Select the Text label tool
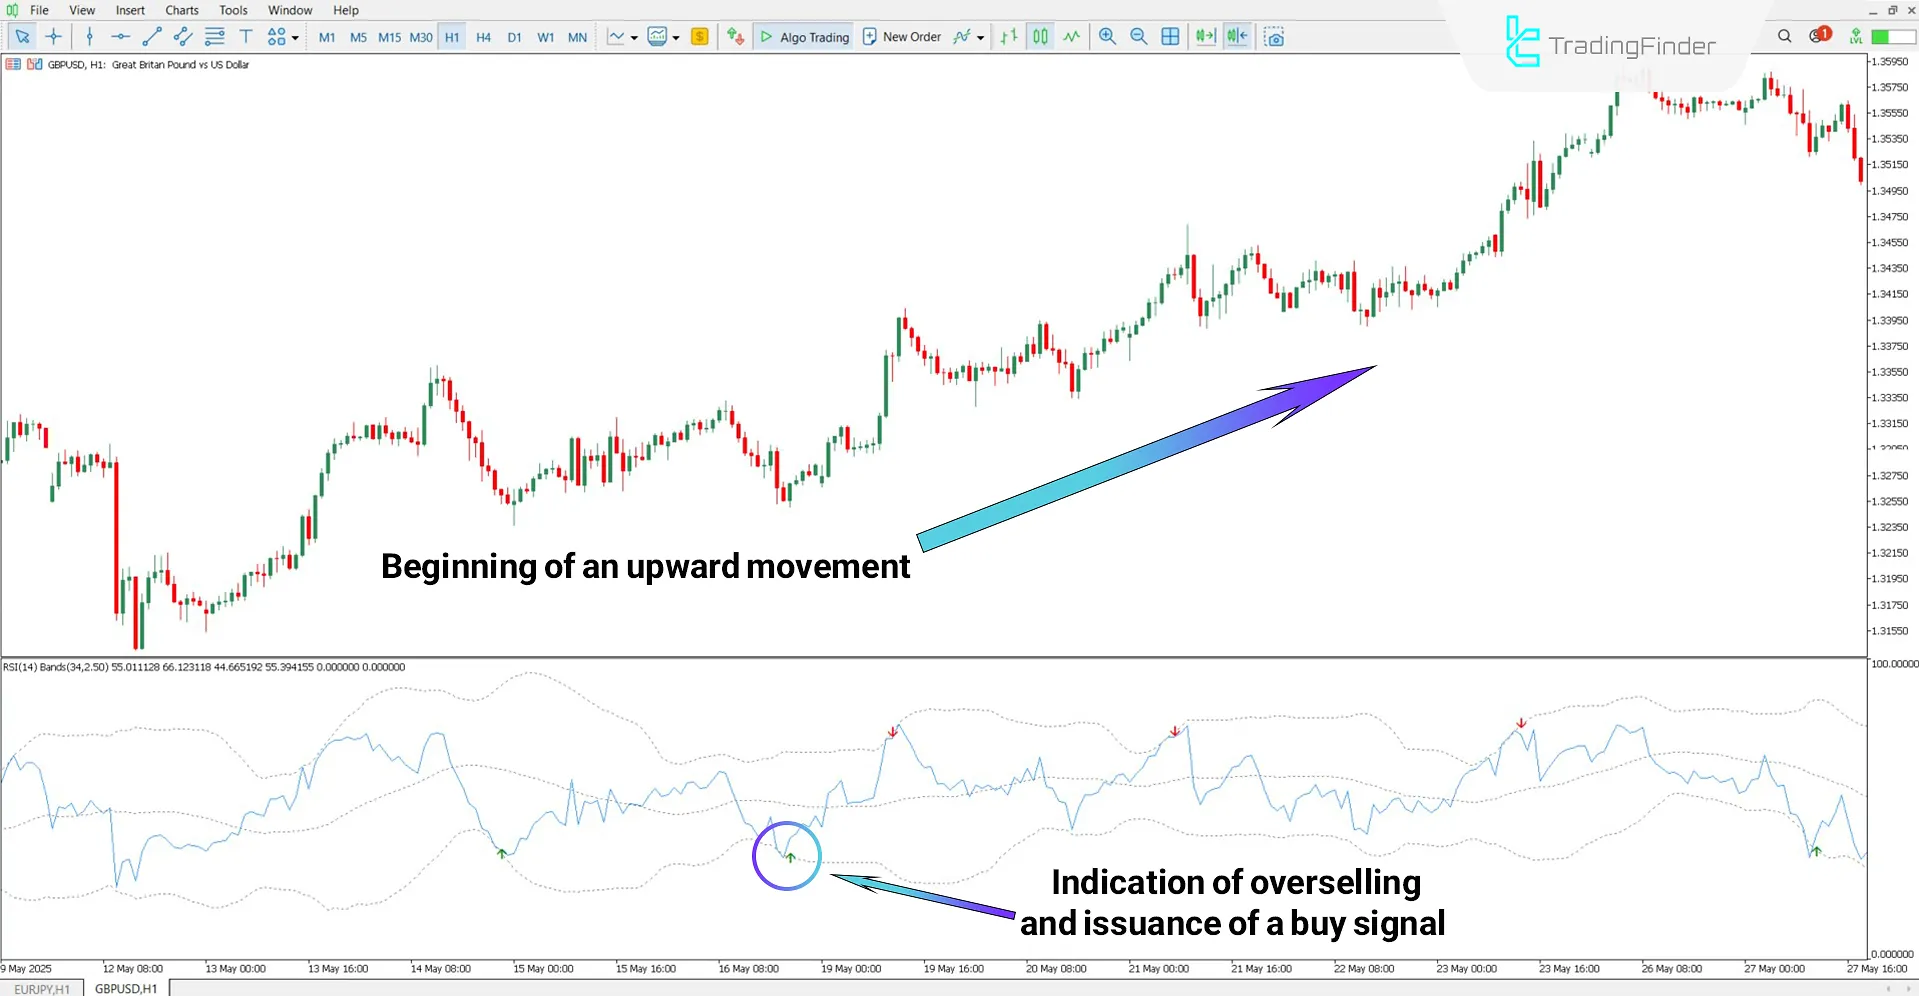This screenshot has height=996, width=1919. click(246, 36)
